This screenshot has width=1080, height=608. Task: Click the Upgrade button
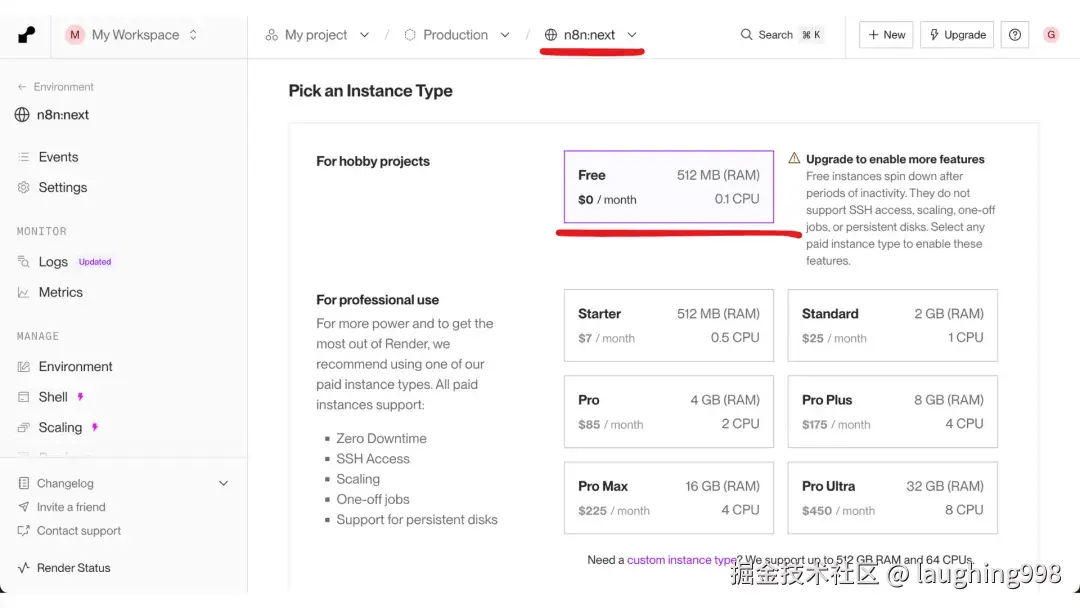pyautogui.click(x=957, y=34)
